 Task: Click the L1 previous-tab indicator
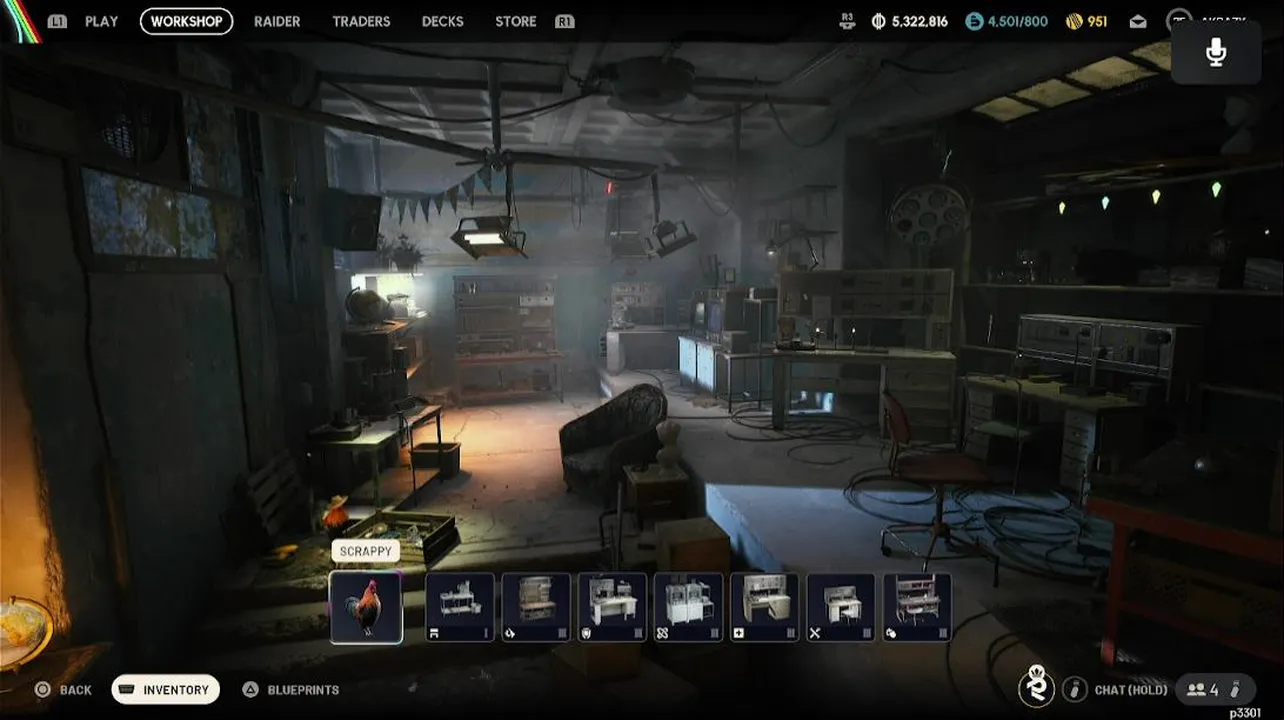[x=57, y=21]
